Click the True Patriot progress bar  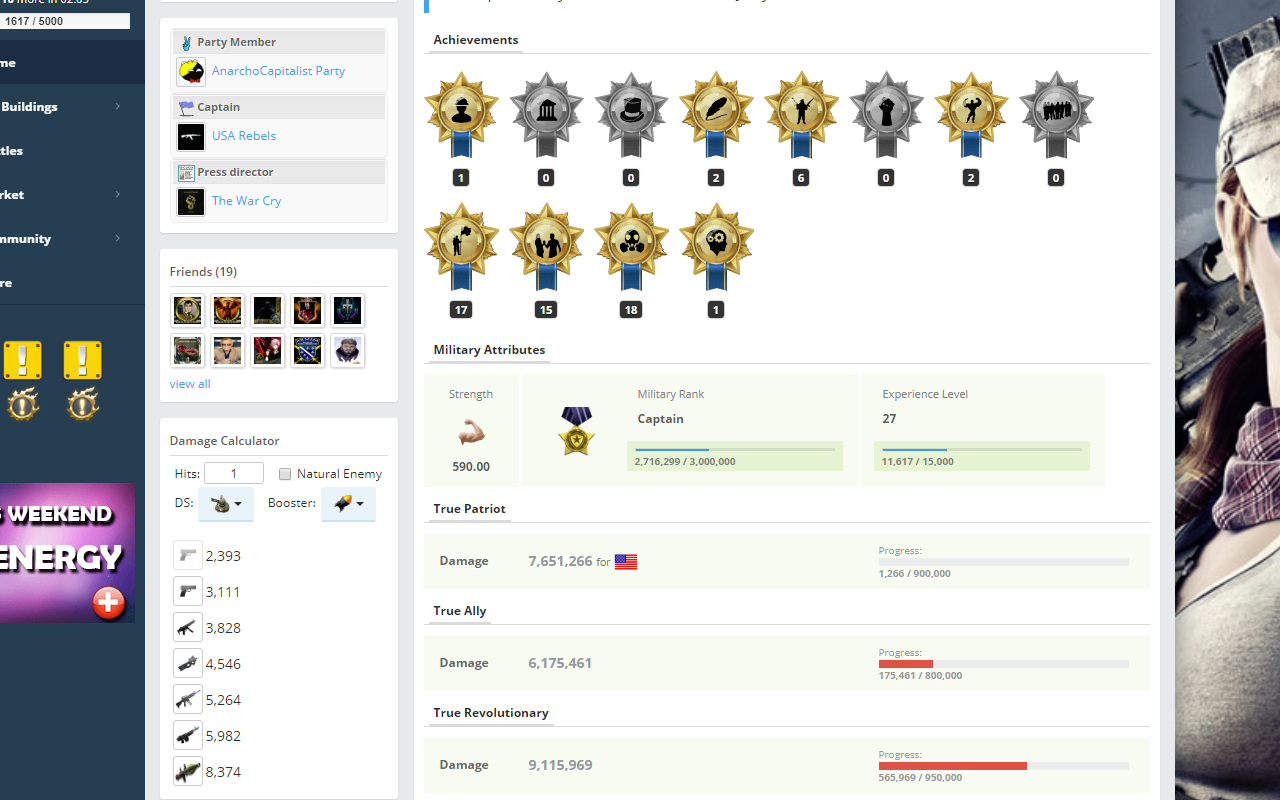1004,562
